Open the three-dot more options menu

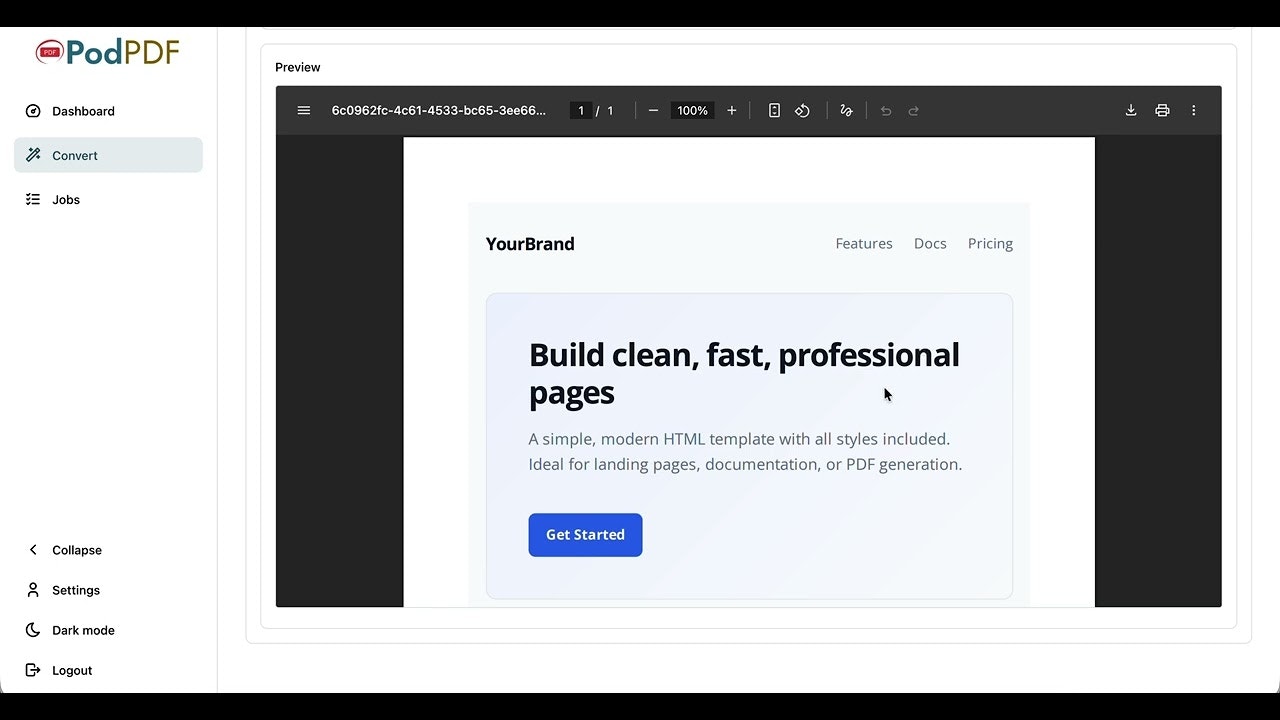[x=1193, y=110]
